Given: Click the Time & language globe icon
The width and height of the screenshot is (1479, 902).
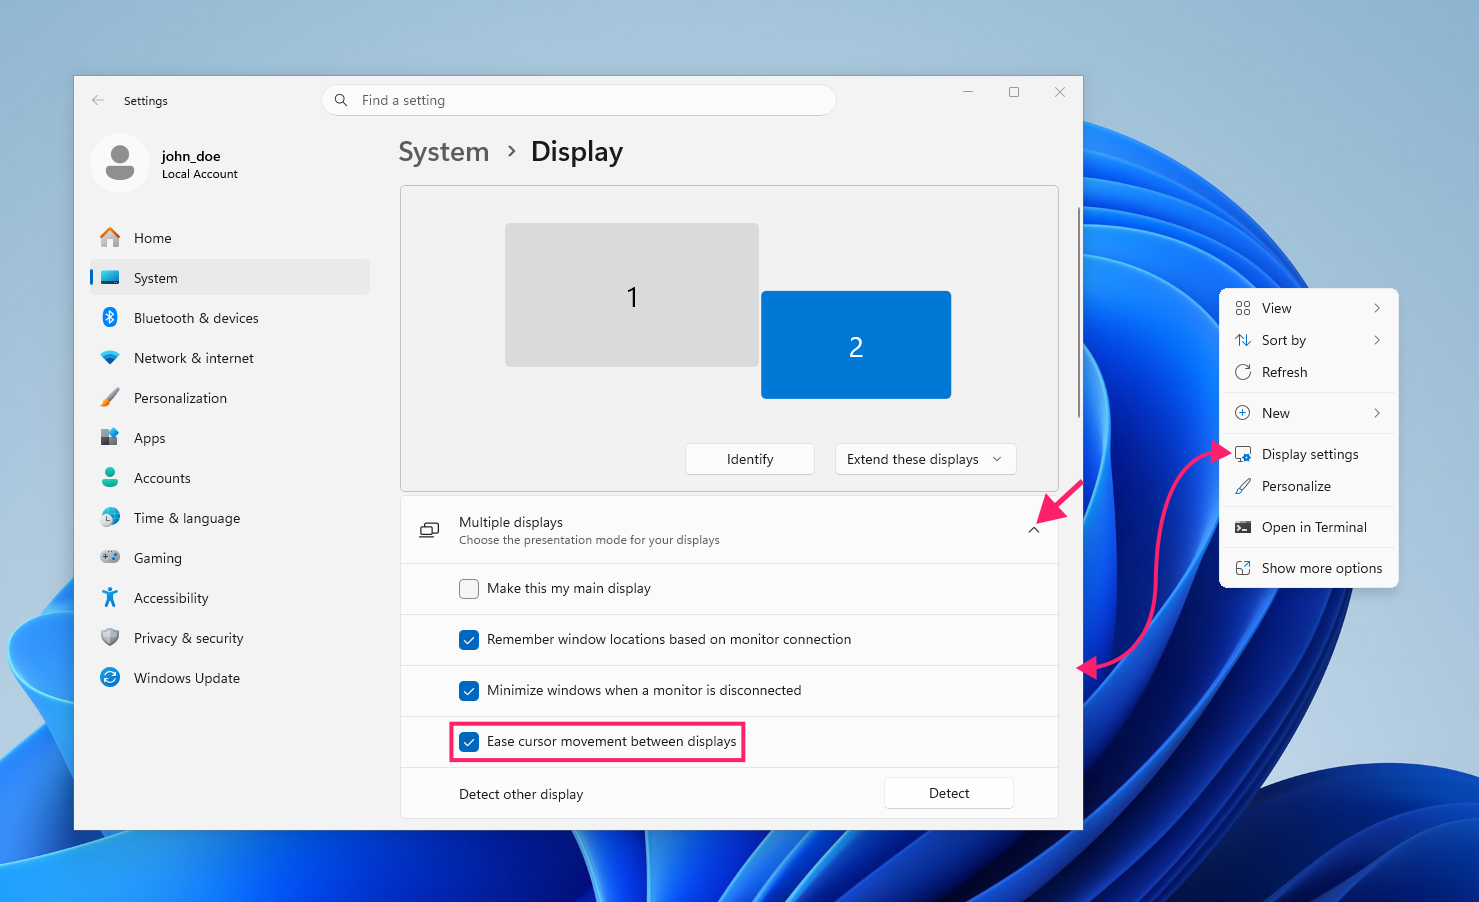Looking at the screenshot, I should tap(110, 518).
